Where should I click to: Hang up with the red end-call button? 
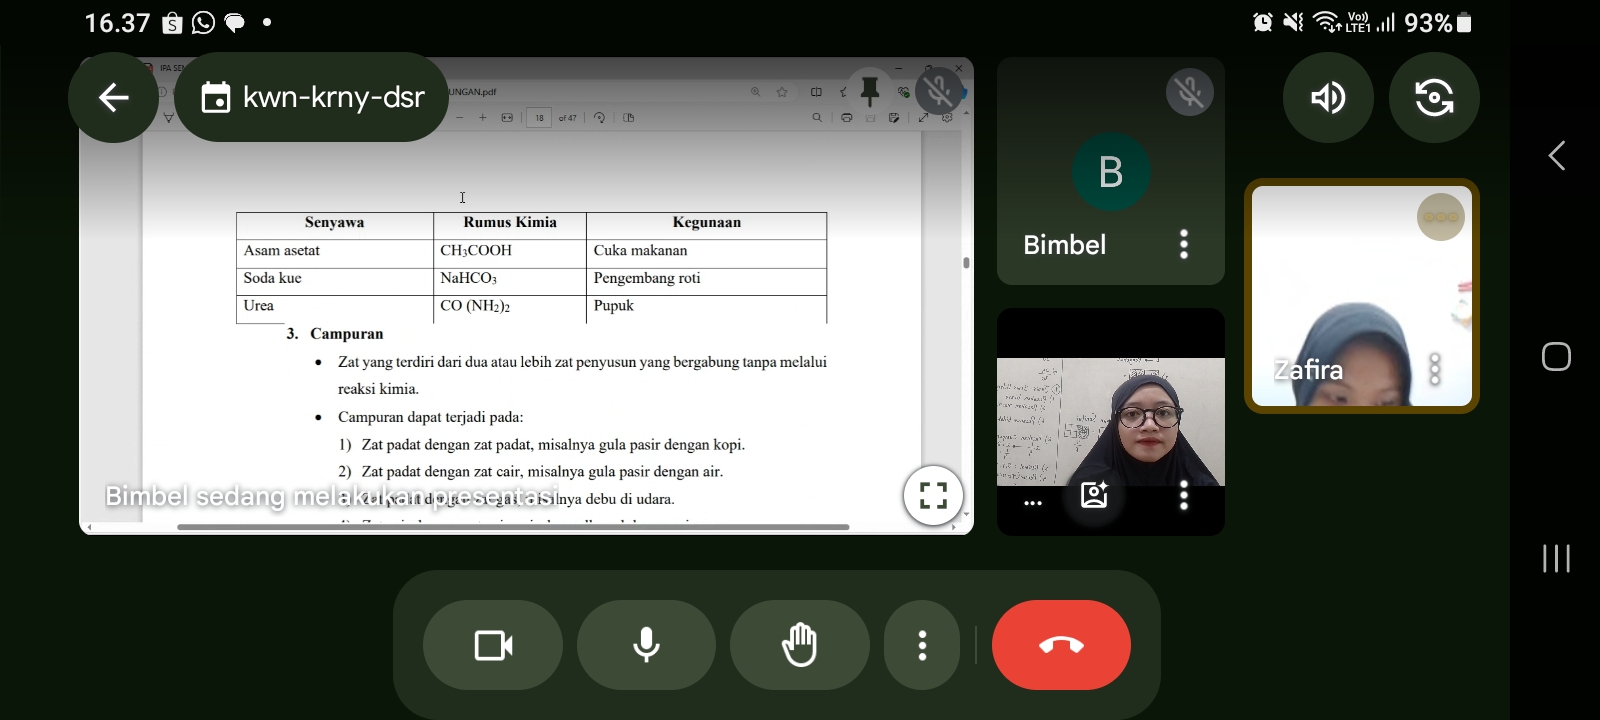tap(1061, 645)
